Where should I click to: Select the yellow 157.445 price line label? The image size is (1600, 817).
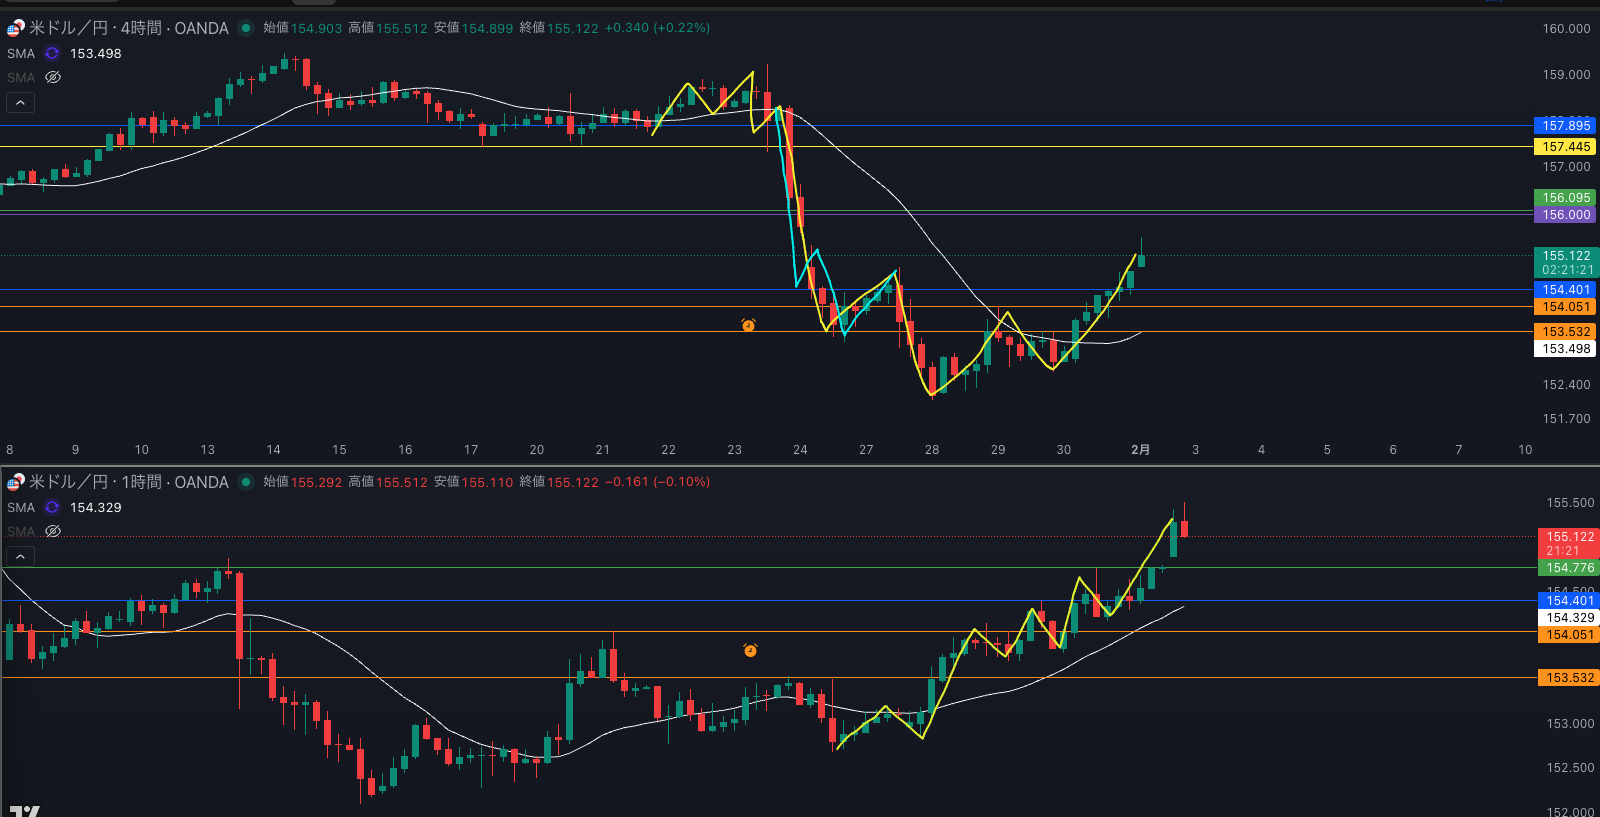1565,147
